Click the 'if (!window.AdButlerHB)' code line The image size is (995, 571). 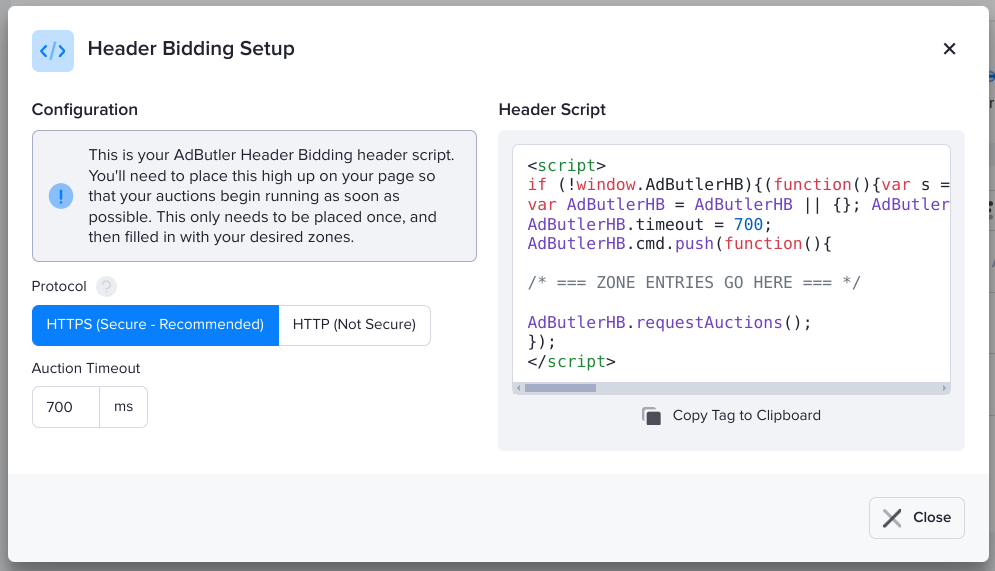click(738, 185)
